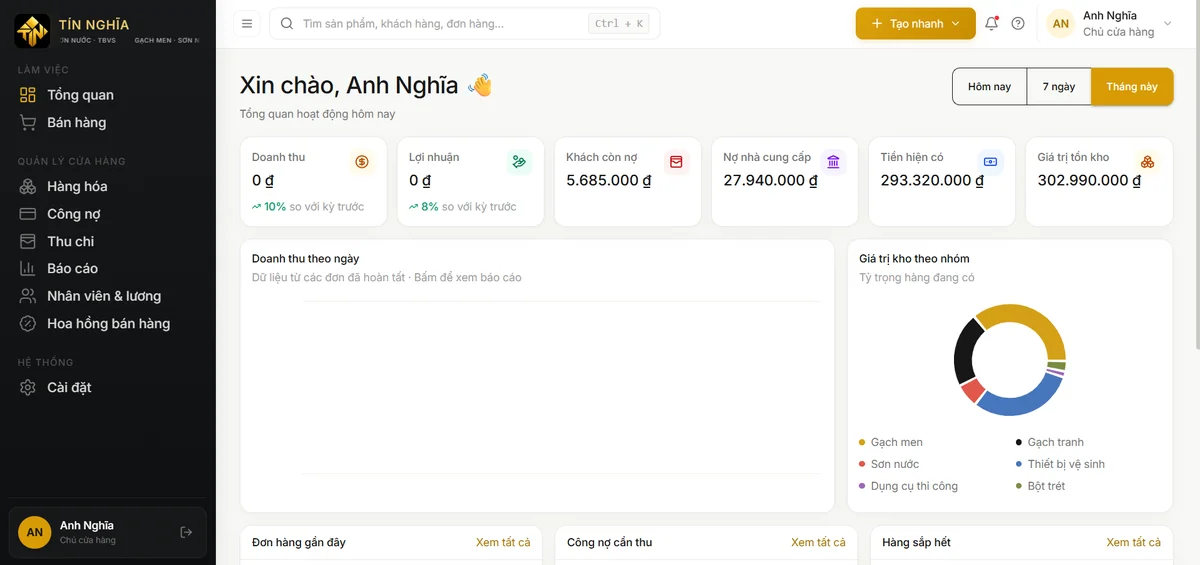This screenshot has width=1200, height=565.
Task: Open Báo cáo menu item
Action: [x=107, y=268]
